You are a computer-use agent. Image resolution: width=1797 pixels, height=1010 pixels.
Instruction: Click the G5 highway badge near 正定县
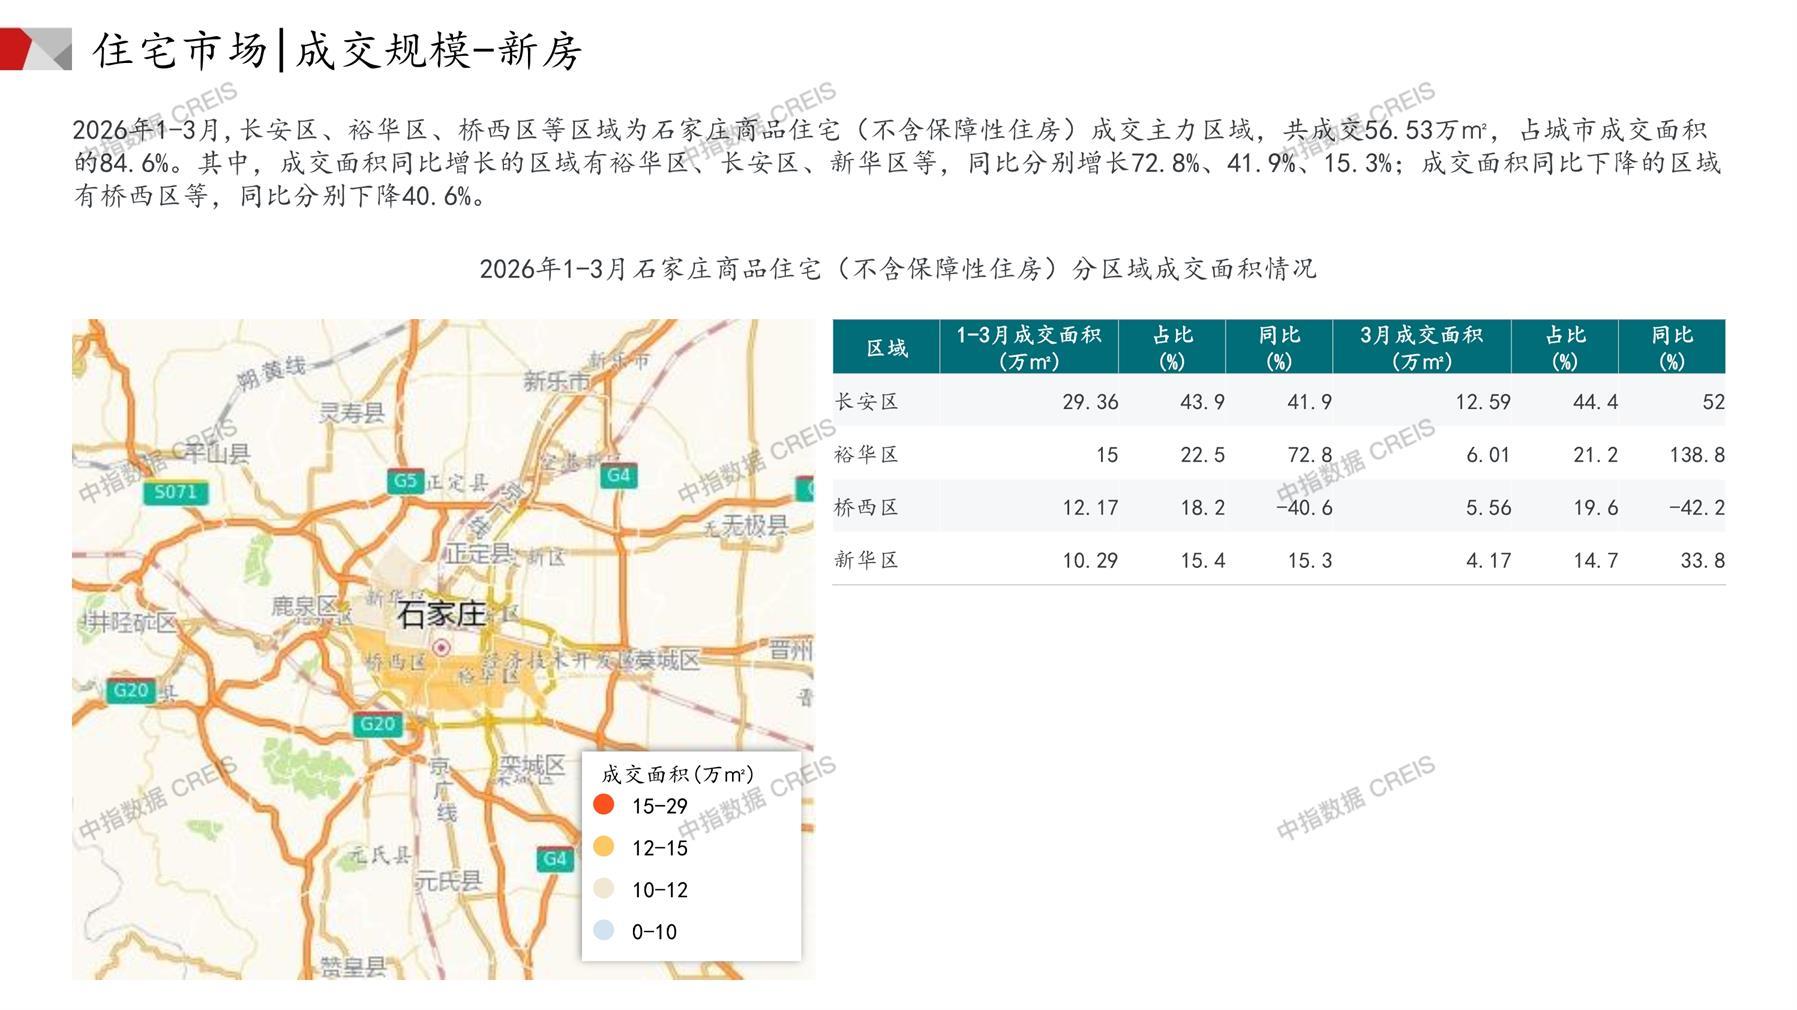(x=405, y=481)
